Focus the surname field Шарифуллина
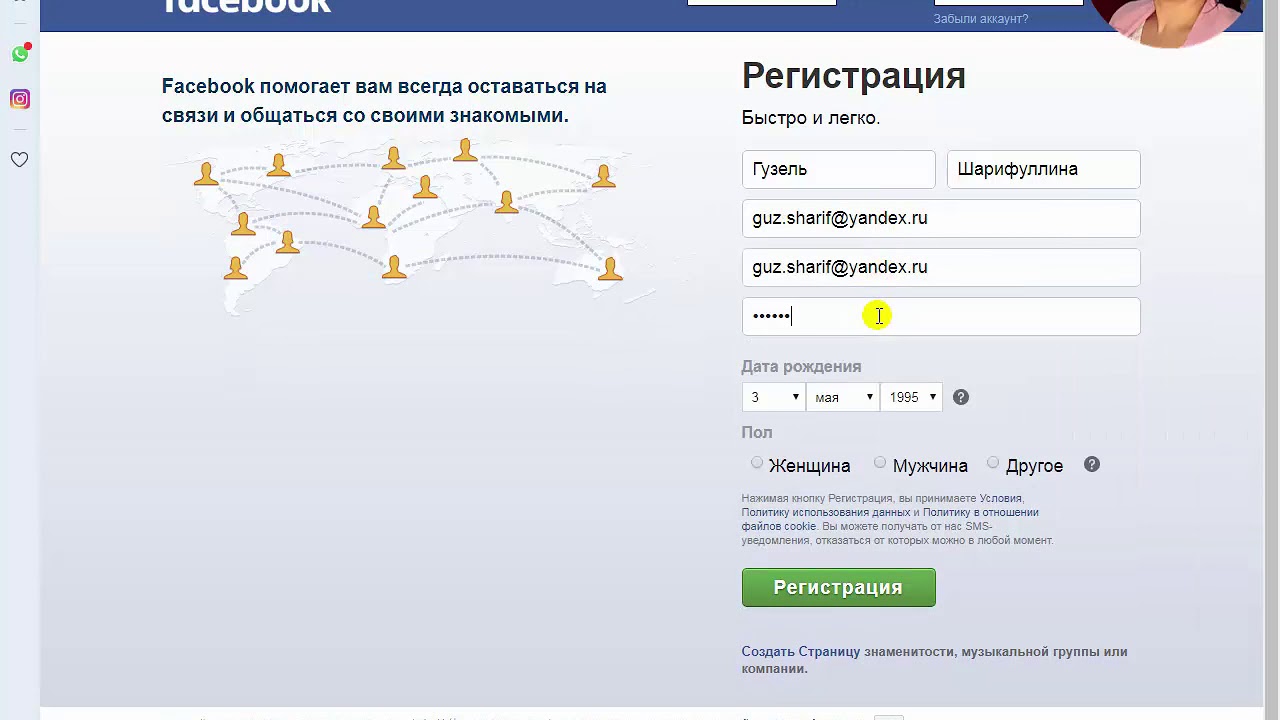Screen dimensions: 1280x720 [x=1044, y=169]
